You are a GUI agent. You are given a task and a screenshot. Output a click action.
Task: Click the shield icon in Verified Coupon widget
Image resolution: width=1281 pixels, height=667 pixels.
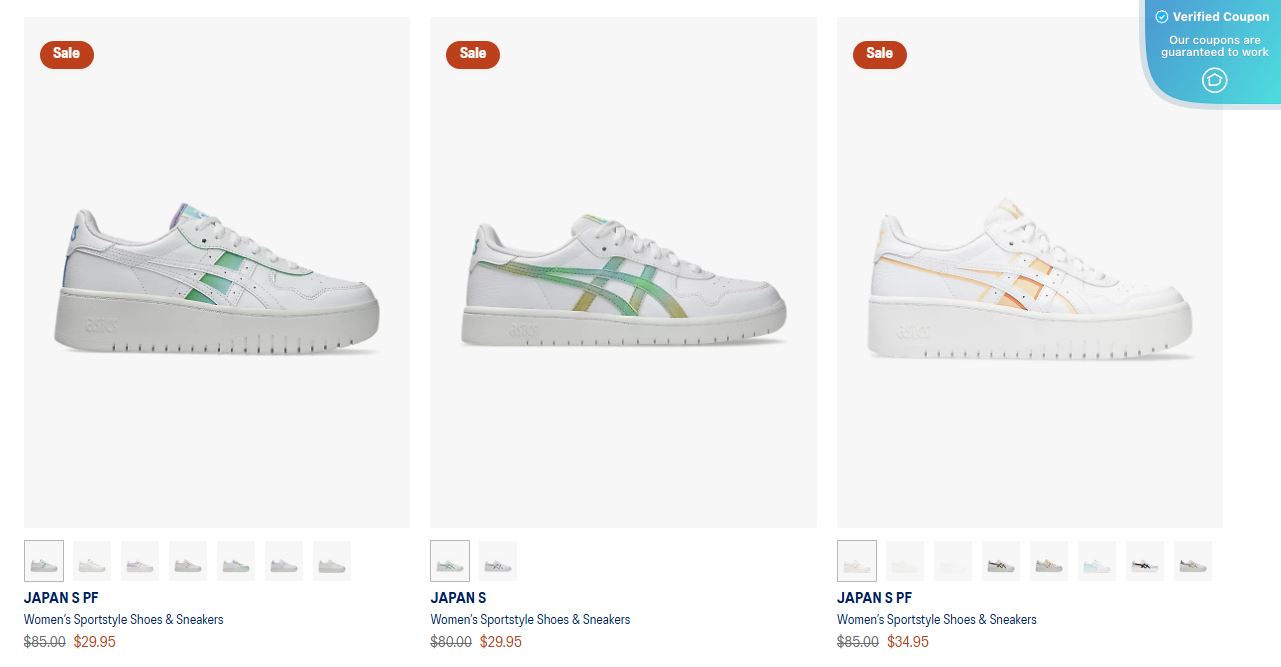[1214, 80]
